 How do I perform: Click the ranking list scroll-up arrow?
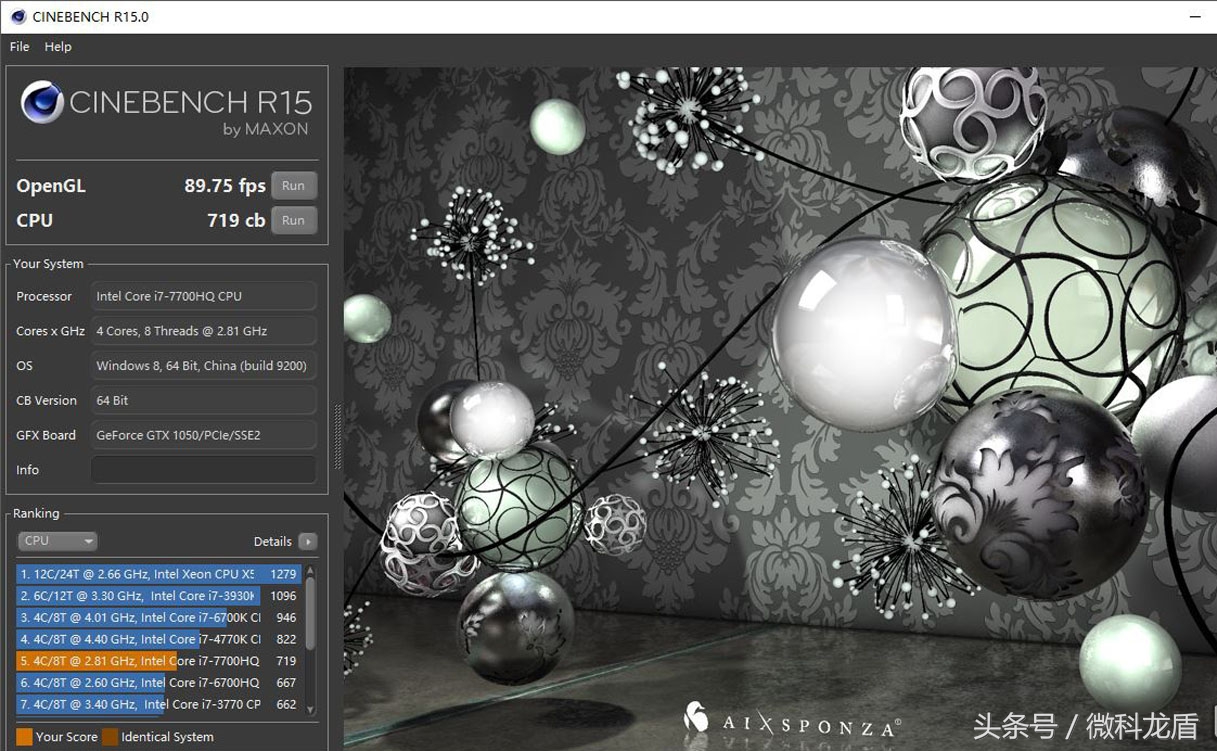click(x=310, y=572)
